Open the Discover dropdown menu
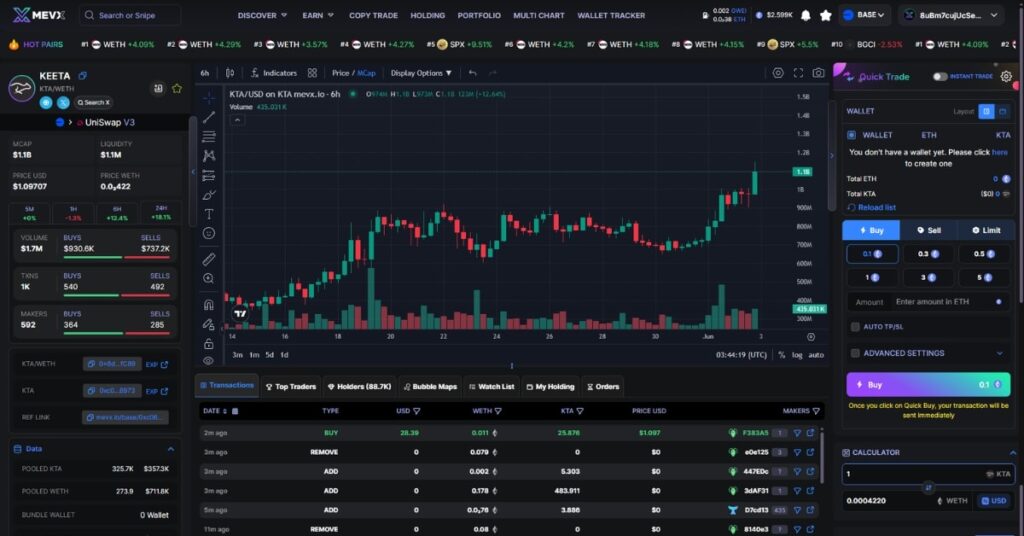Image resolution: width=1024 pixels, height=536 pixels. click(262, 15)
